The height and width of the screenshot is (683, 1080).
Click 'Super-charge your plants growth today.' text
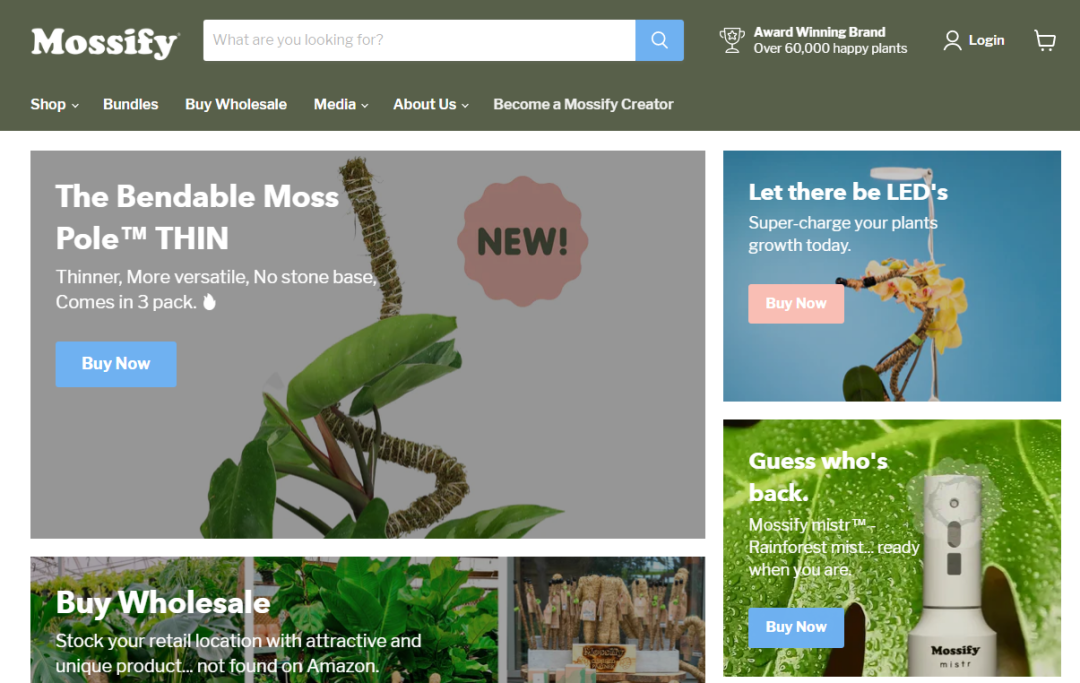843,234
